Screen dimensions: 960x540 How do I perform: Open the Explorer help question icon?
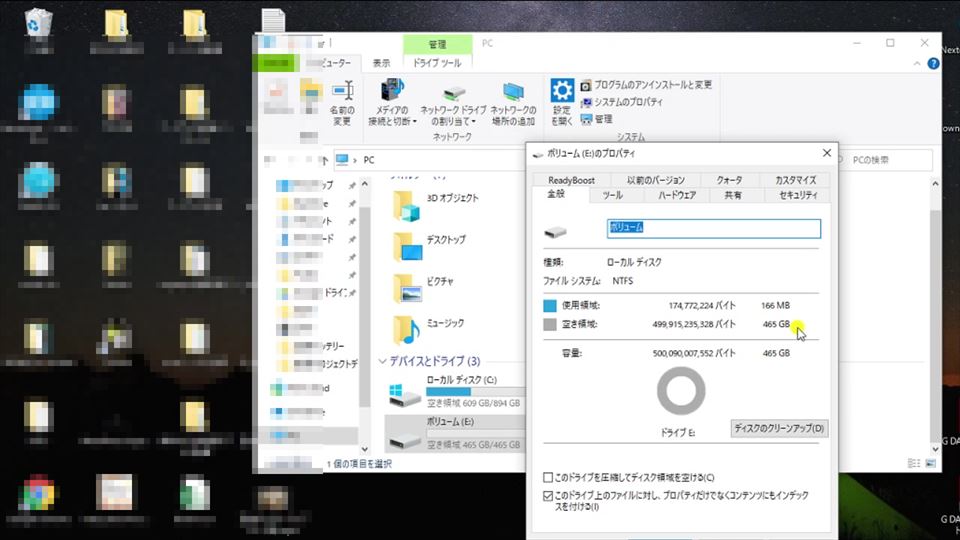point(933,63)
